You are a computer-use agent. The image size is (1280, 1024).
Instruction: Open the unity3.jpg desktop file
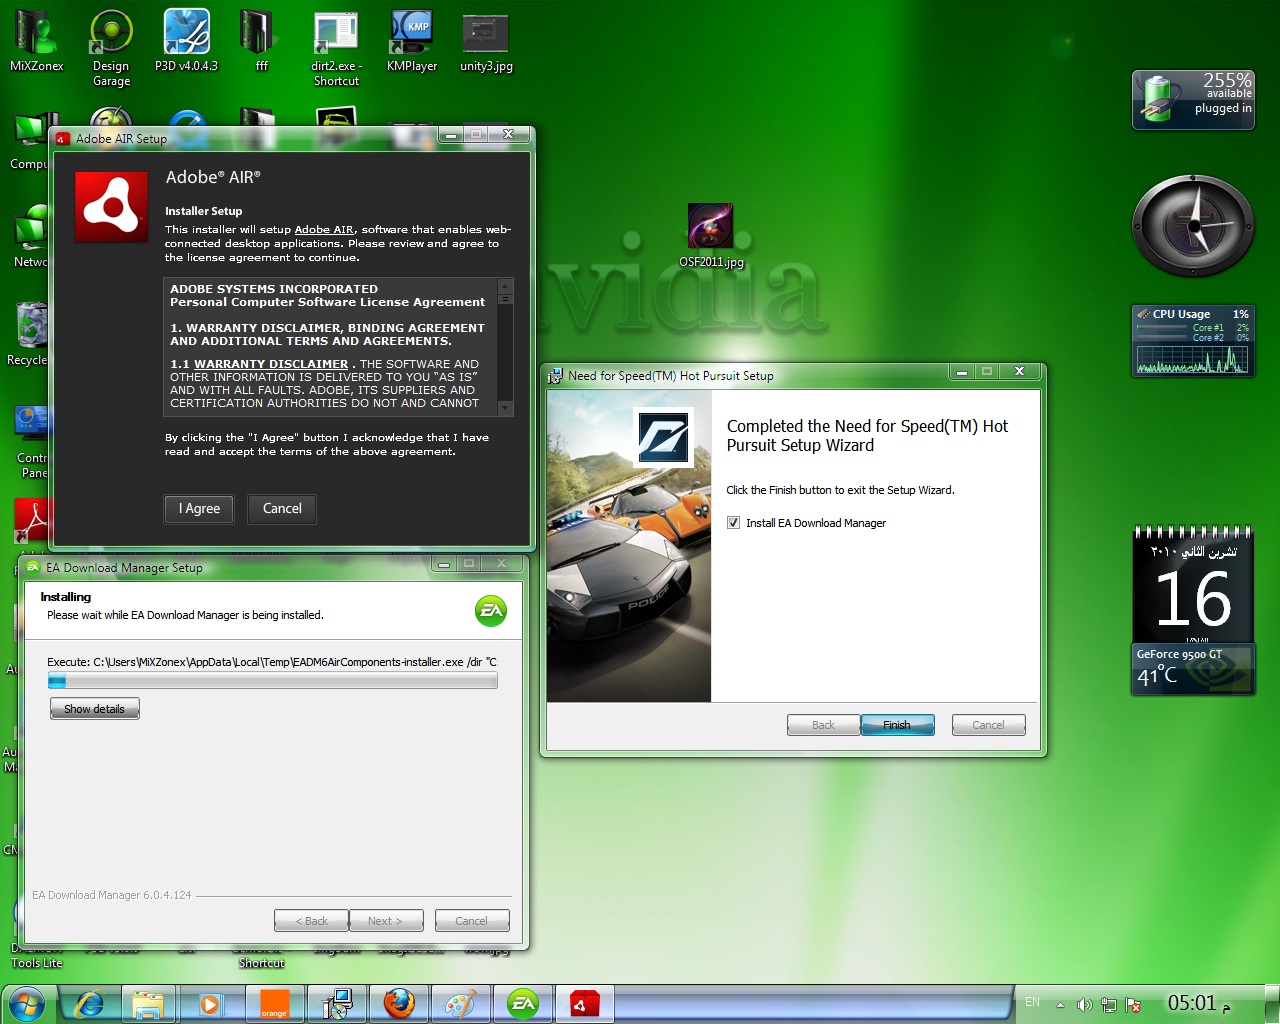coord(486,40)
